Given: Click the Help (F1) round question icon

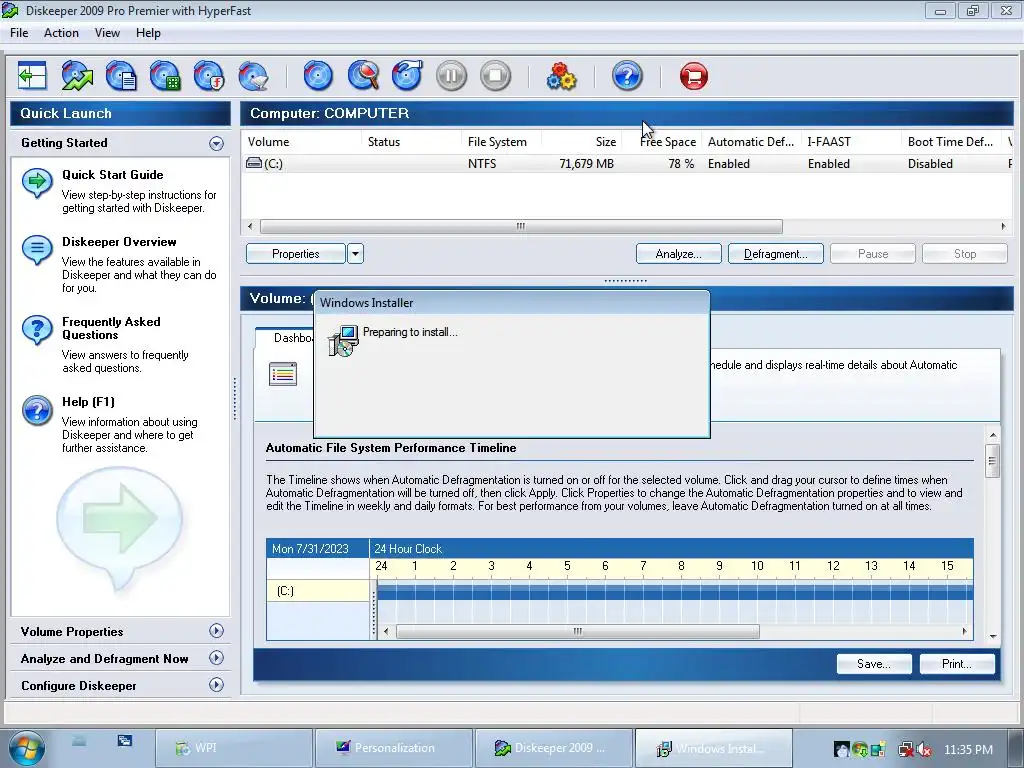Looking at the screenshot, I should click(37, 411).
